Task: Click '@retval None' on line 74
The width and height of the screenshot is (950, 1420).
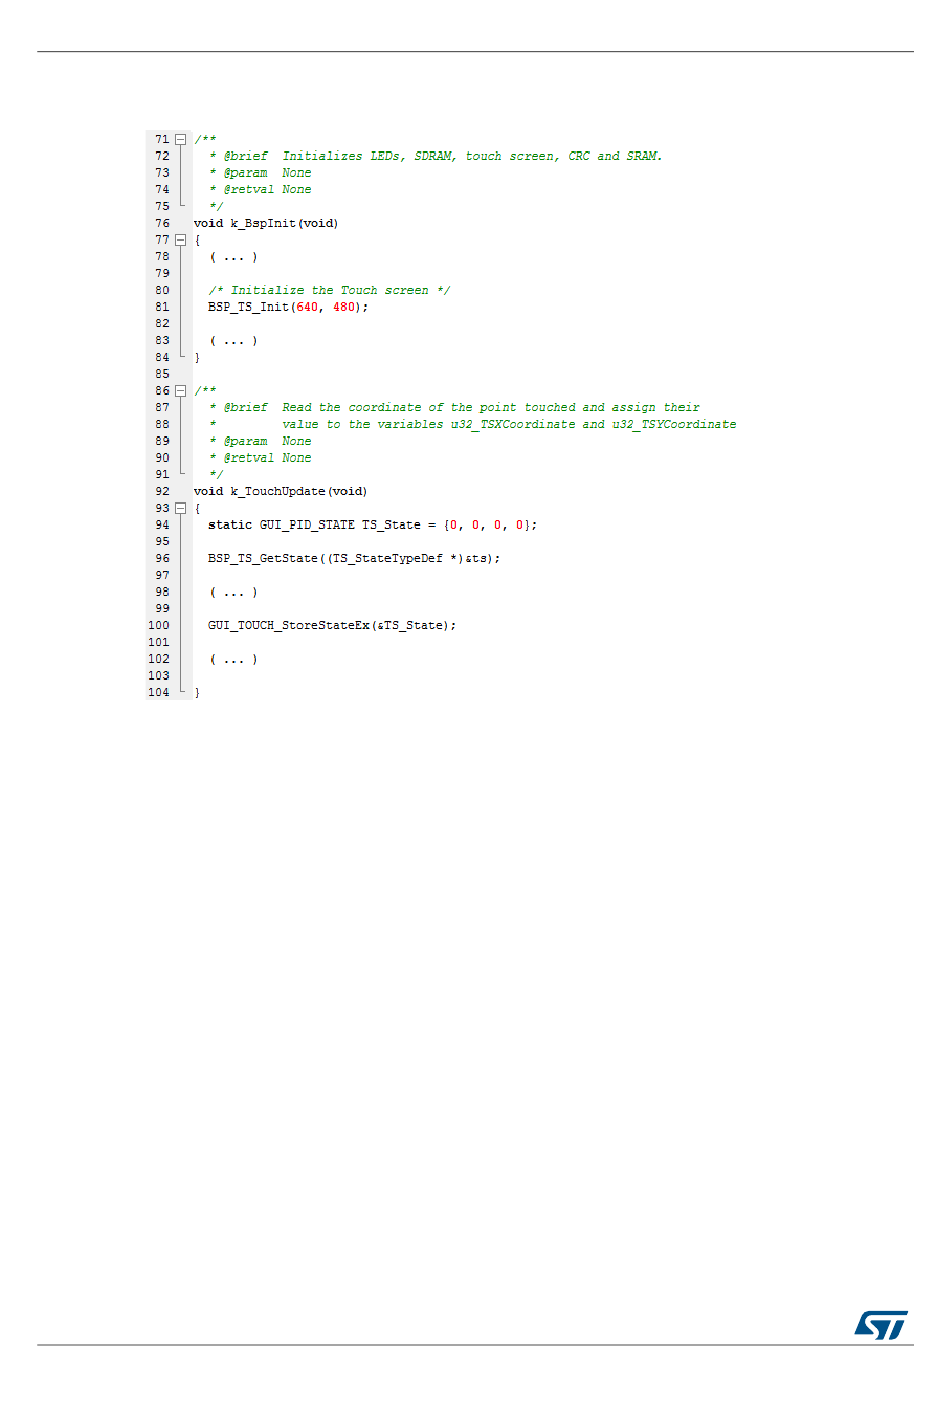Action: 260,189
